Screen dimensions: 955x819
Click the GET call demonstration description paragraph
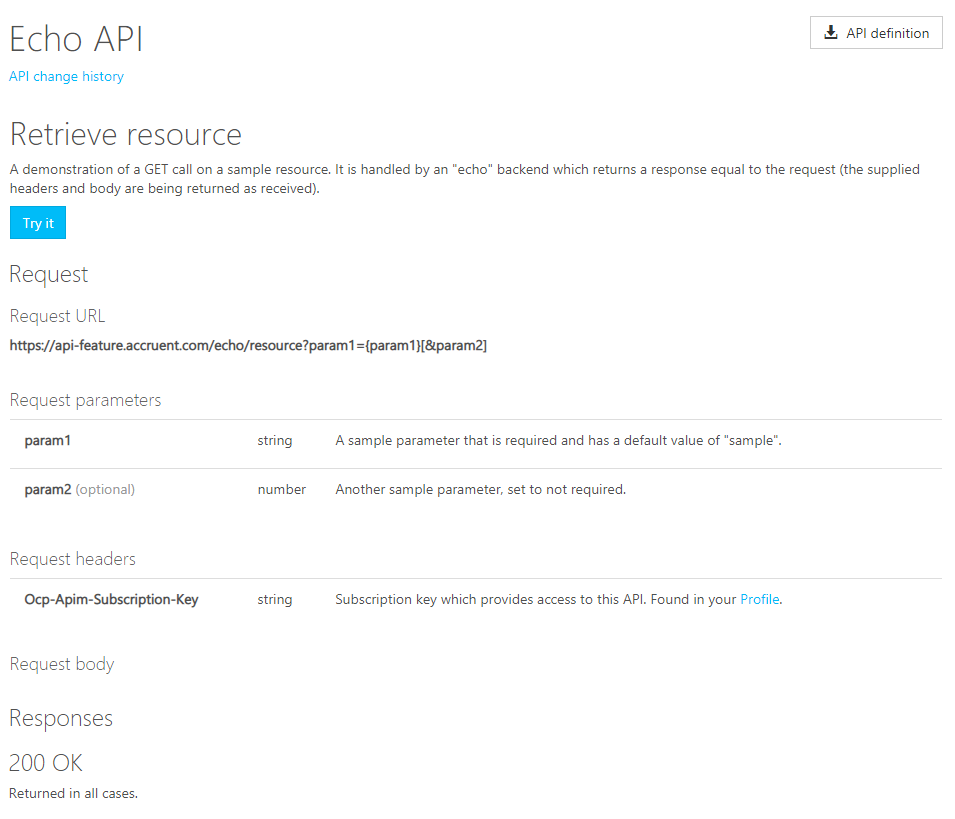pos(465,179)
